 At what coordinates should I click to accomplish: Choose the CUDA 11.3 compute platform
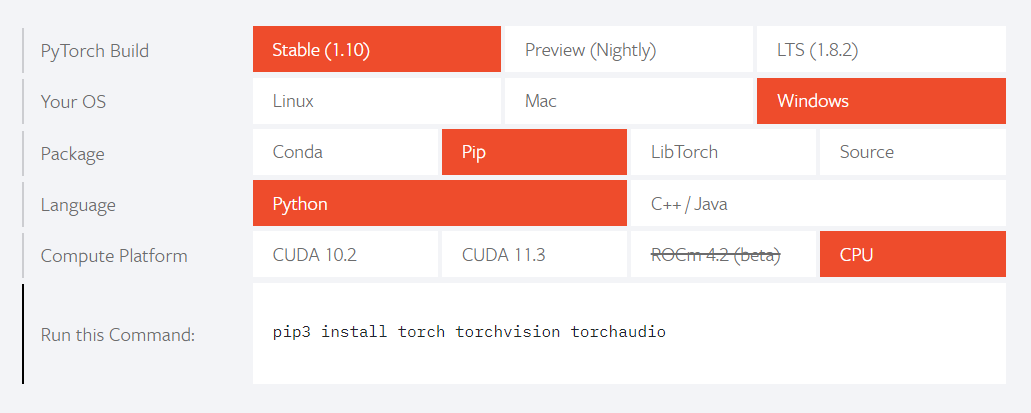(534, 254)
